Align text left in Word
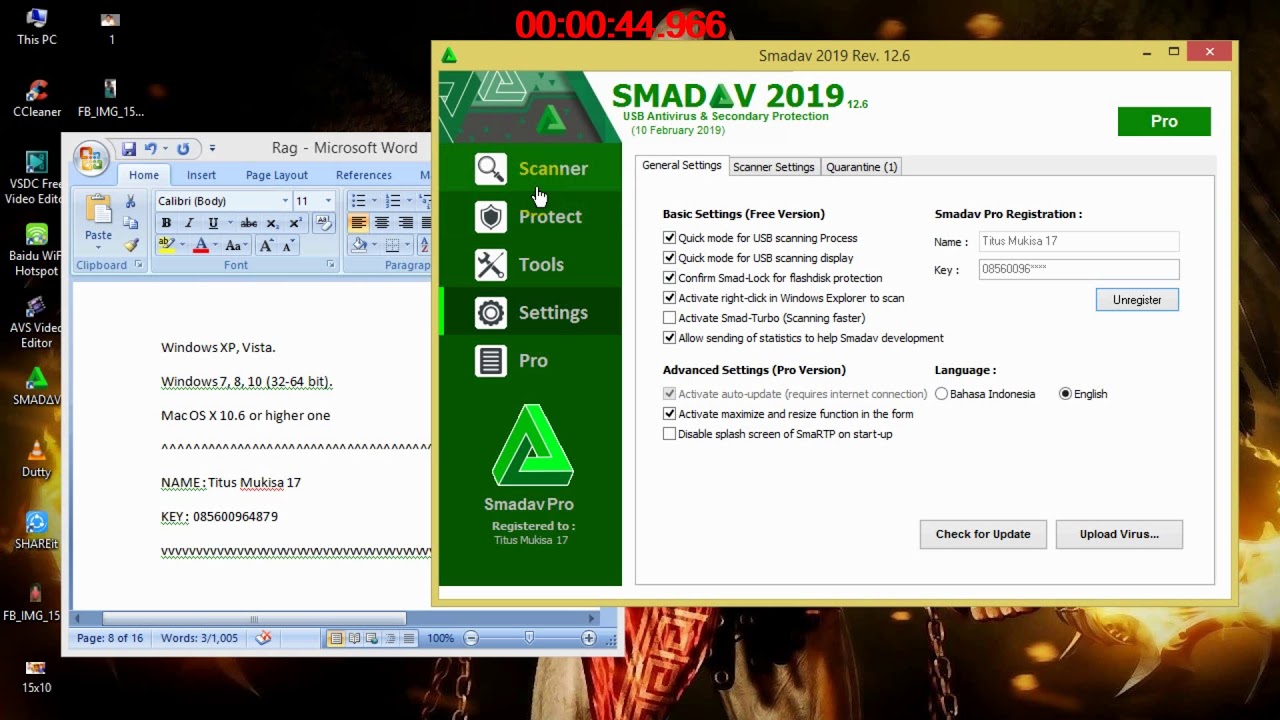This screenshot has height=720, width=1280. tap(359, 223)
